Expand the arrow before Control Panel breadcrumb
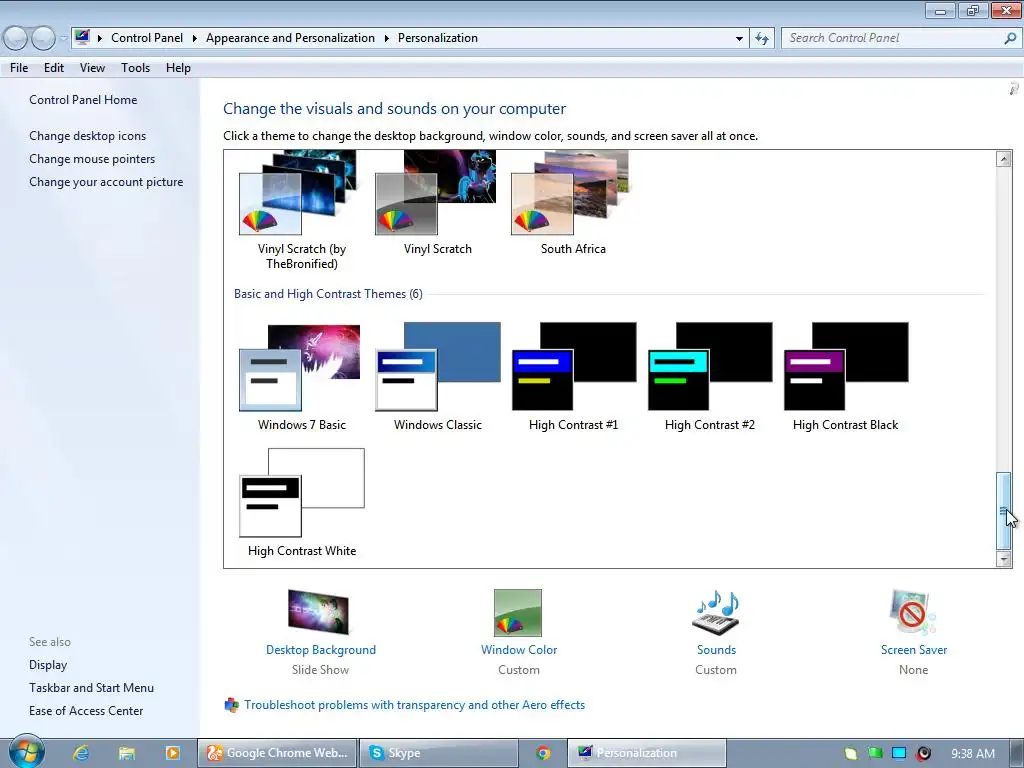1024x768 pixels. pyautogui.click(x=100, y=39)
